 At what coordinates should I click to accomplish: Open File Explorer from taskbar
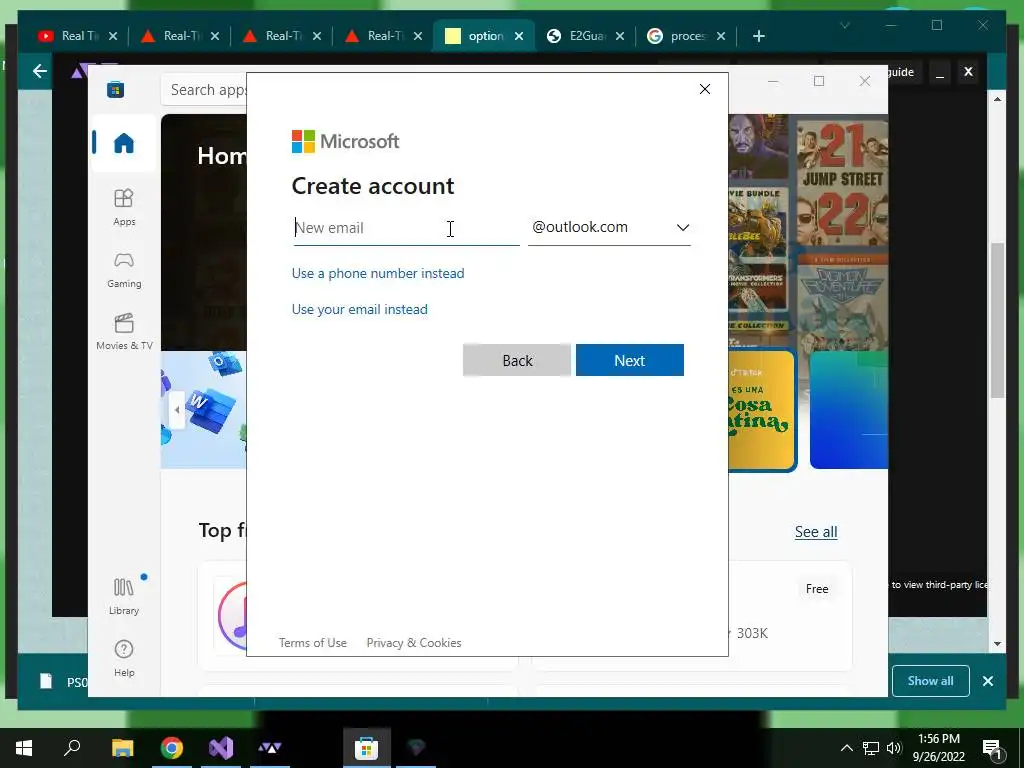click(122, 748)
